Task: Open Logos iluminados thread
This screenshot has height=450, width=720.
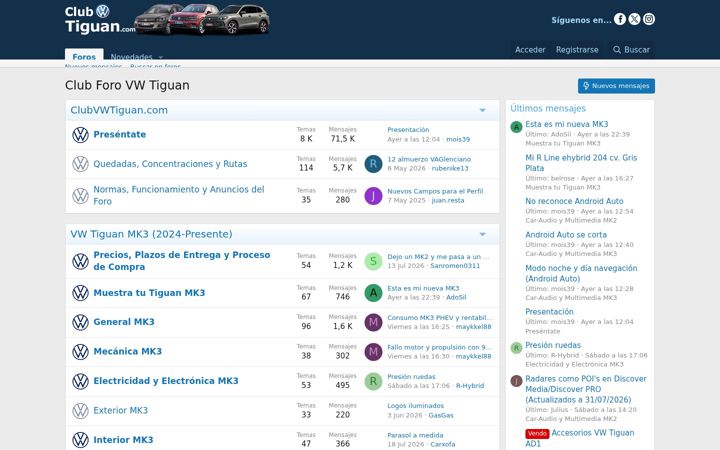Action: point(416,406)
